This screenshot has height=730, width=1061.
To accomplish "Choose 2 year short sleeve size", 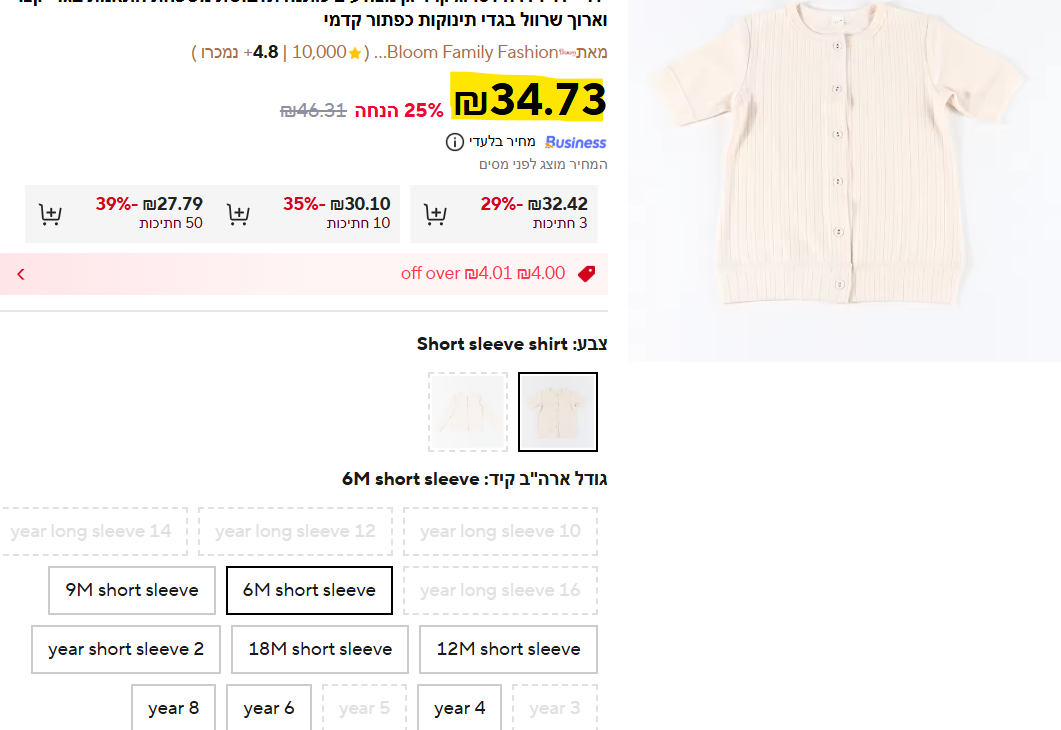I will click(126, 649).
